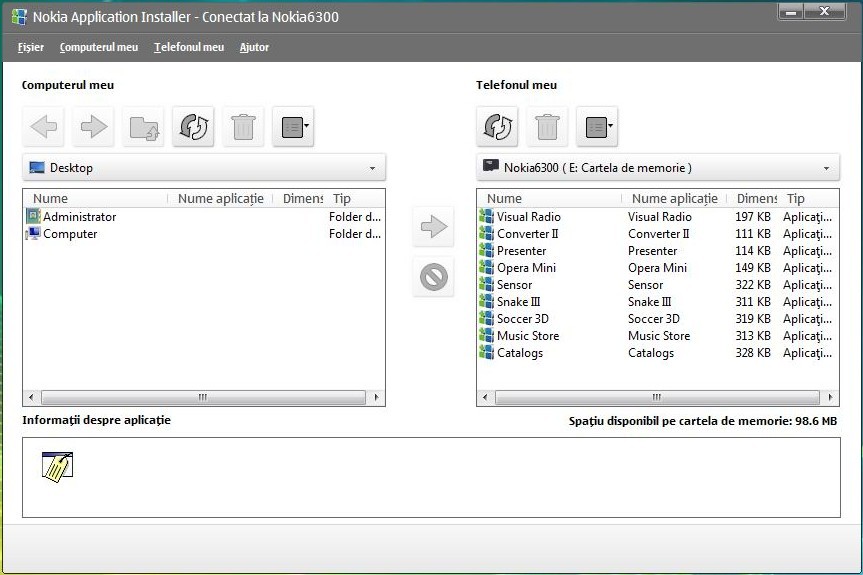Click the Forward arrow in Computerul meu toolbar
Viewport: 863px width, 575px height.
pyautogui.click(x=94, y=127)
